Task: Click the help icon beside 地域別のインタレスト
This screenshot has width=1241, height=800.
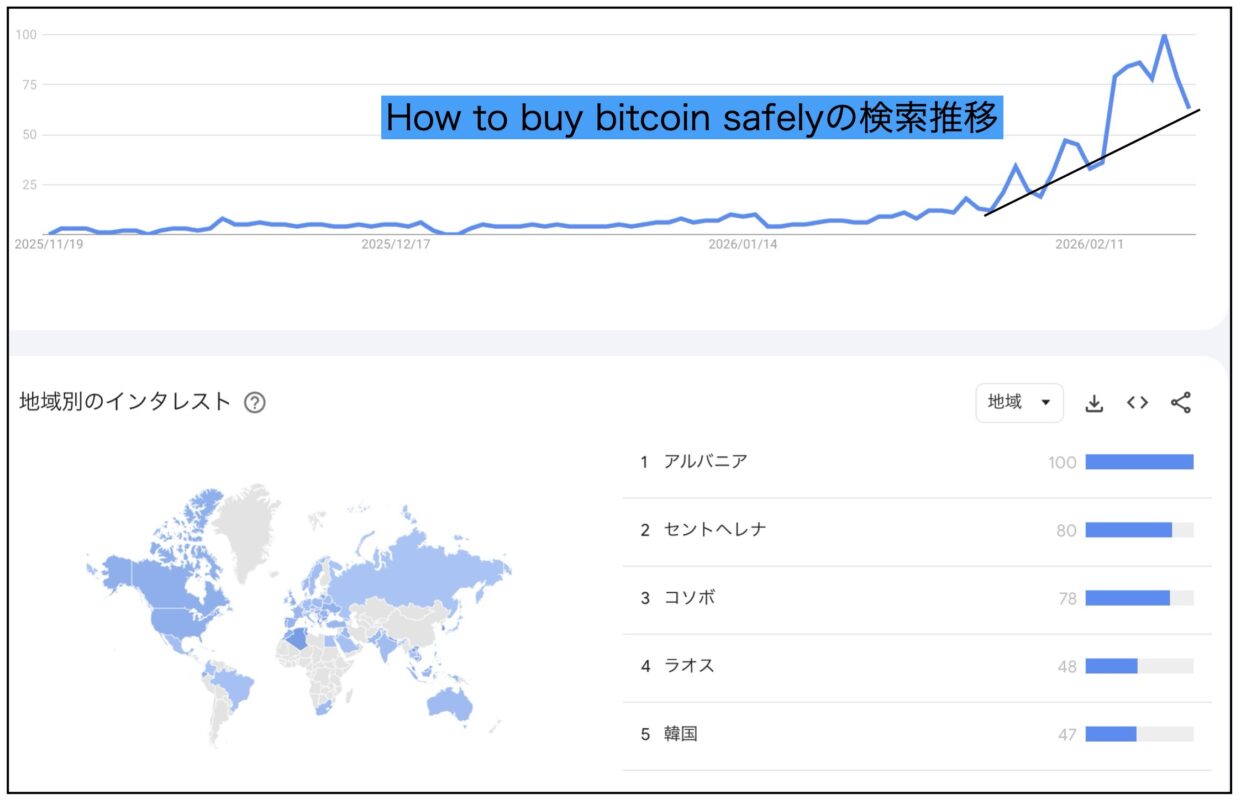Action: click(255, 403)
